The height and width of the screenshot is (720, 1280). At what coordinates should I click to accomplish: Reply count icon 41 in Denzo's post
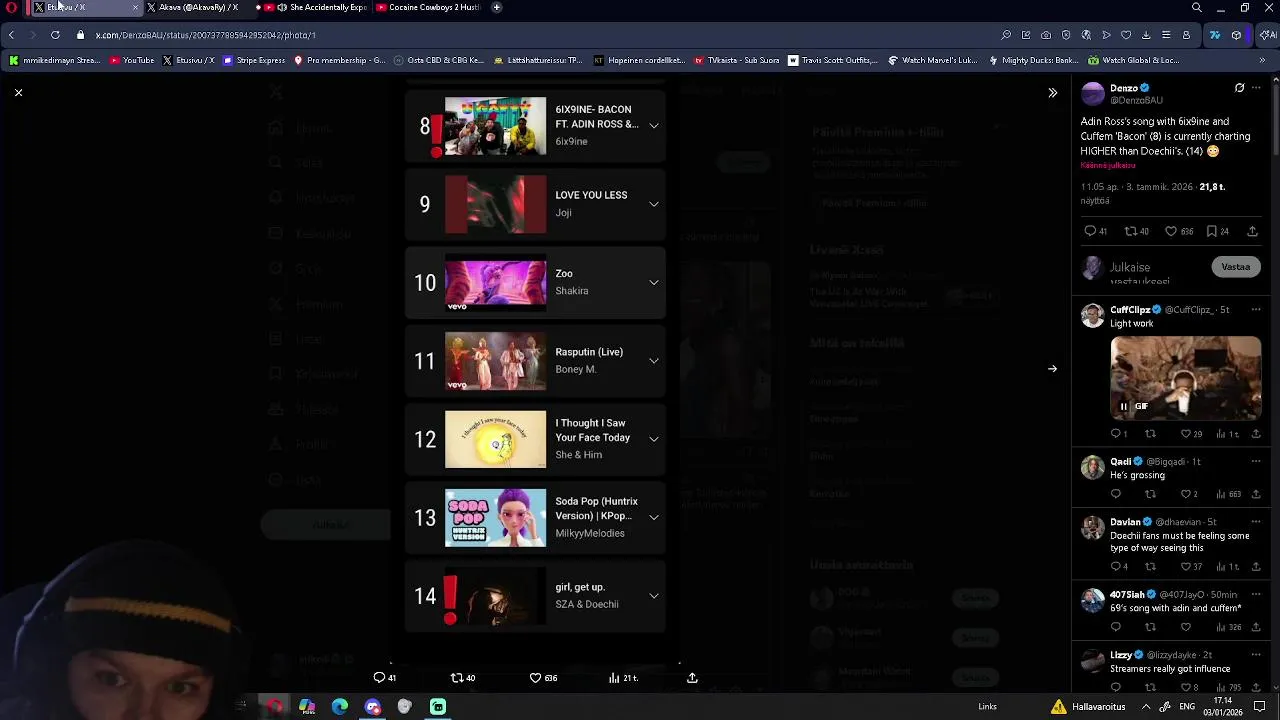1090,231
